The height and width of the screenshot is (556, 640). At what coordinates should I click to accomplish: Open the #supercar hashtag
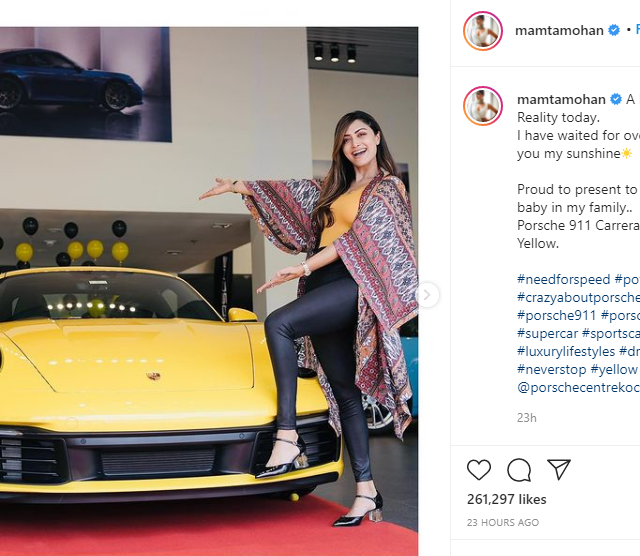547,334
